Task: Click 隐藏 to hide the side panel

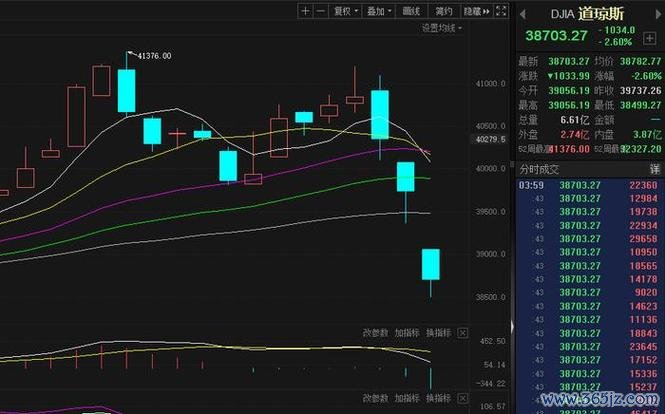Action: [x=477, y=11]
